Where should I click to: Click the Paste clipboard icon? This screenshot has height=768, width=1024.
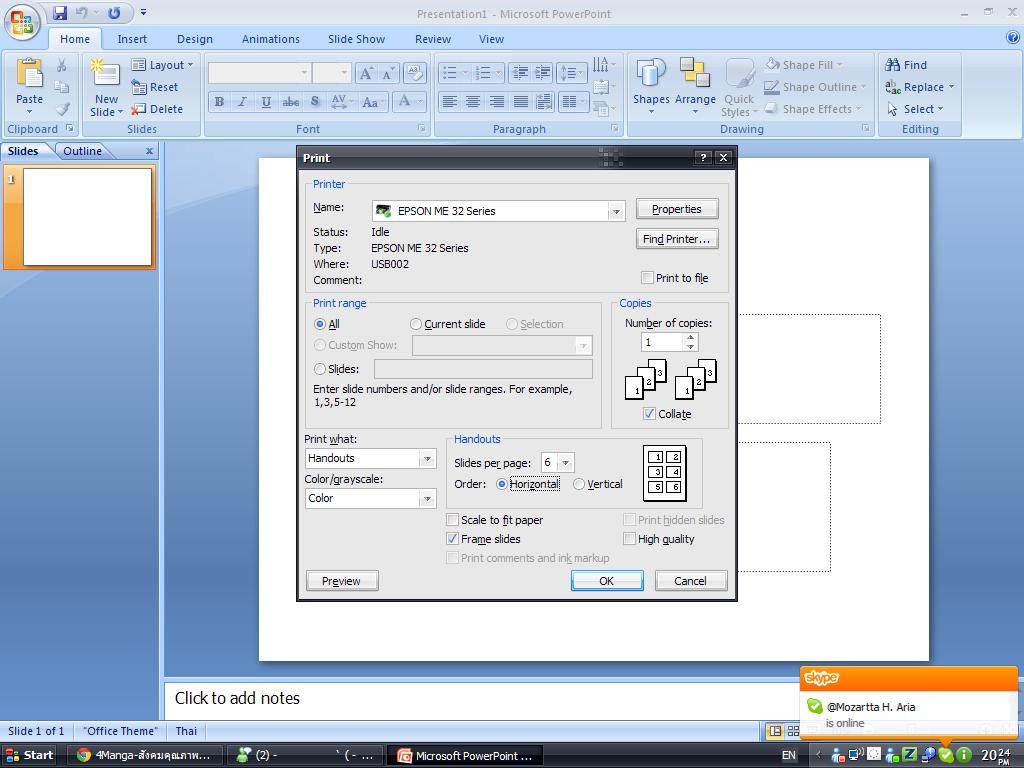coord(29,73)
